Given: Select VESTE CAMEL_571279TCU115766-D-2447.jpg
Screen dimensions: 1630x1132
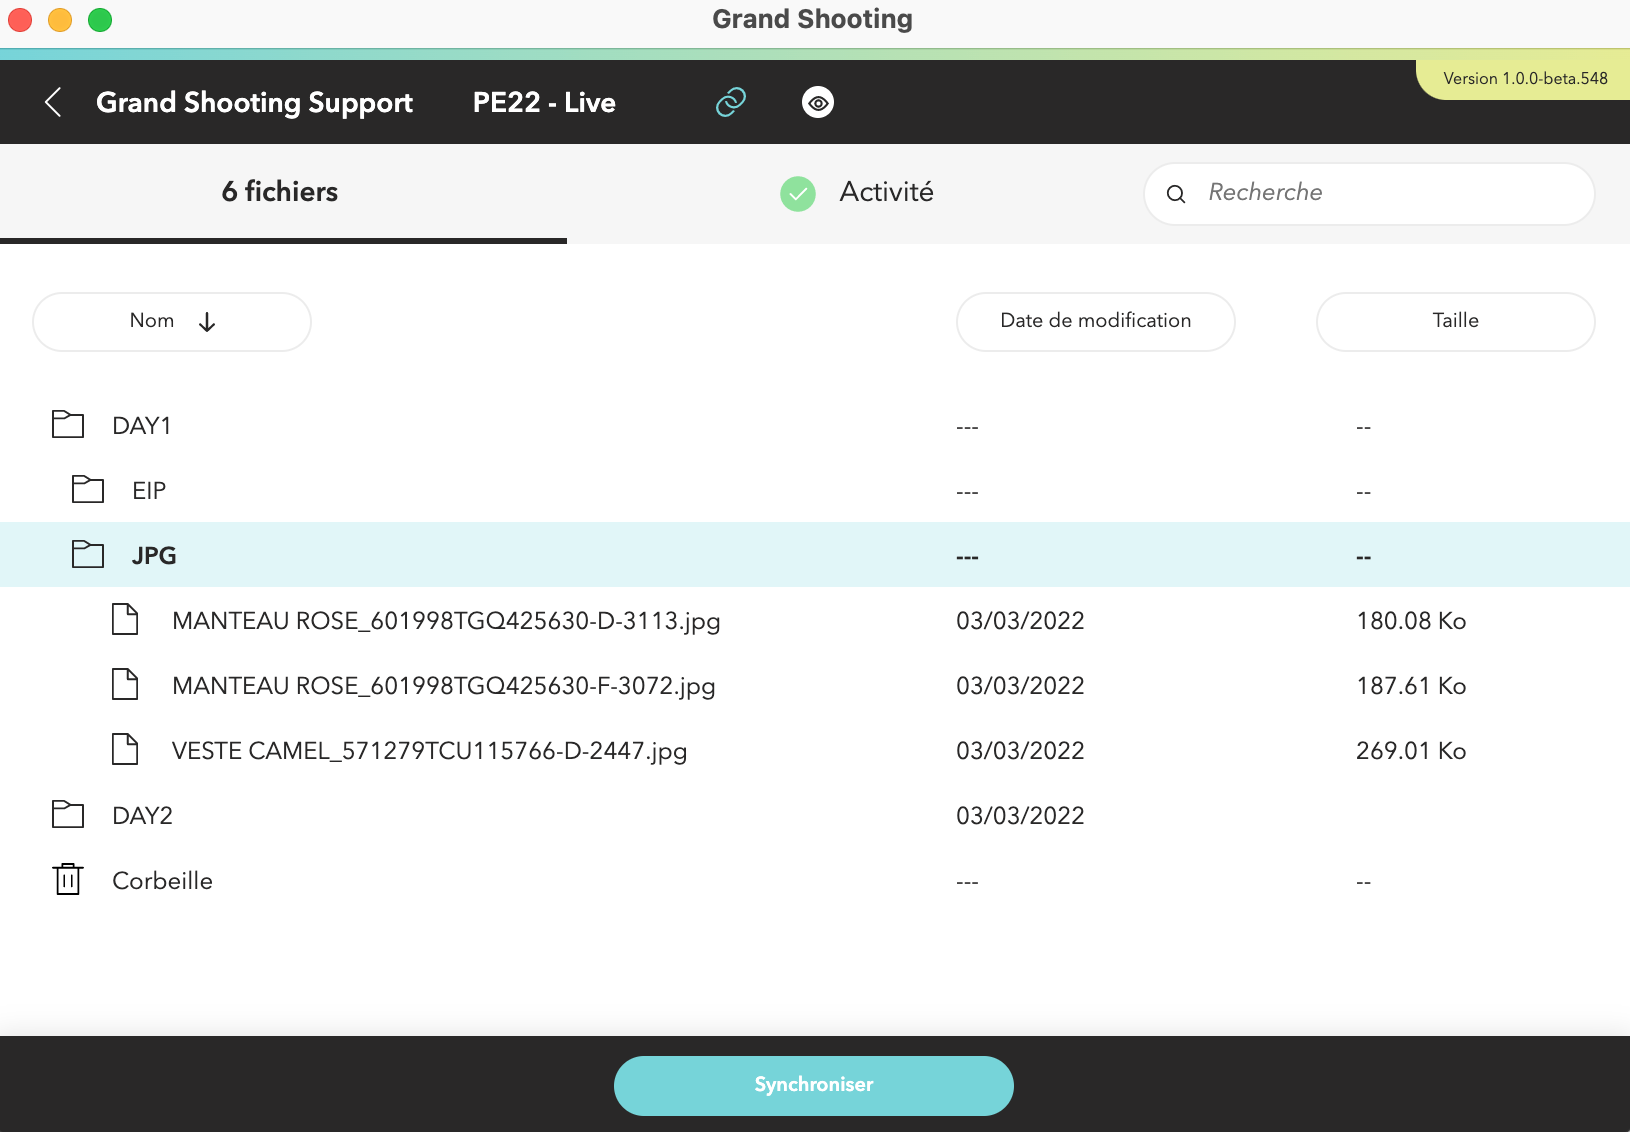Looking at the screenshot, I should click(430, 750).
